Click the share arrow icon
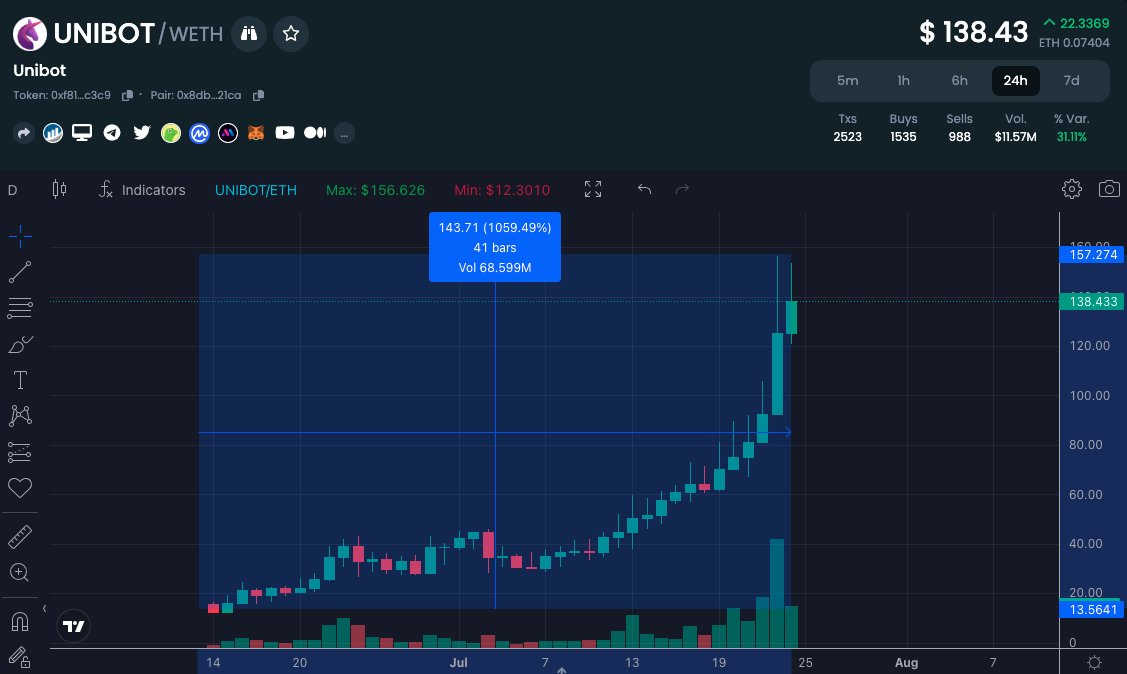1127x674 pixels. [24, 133]
